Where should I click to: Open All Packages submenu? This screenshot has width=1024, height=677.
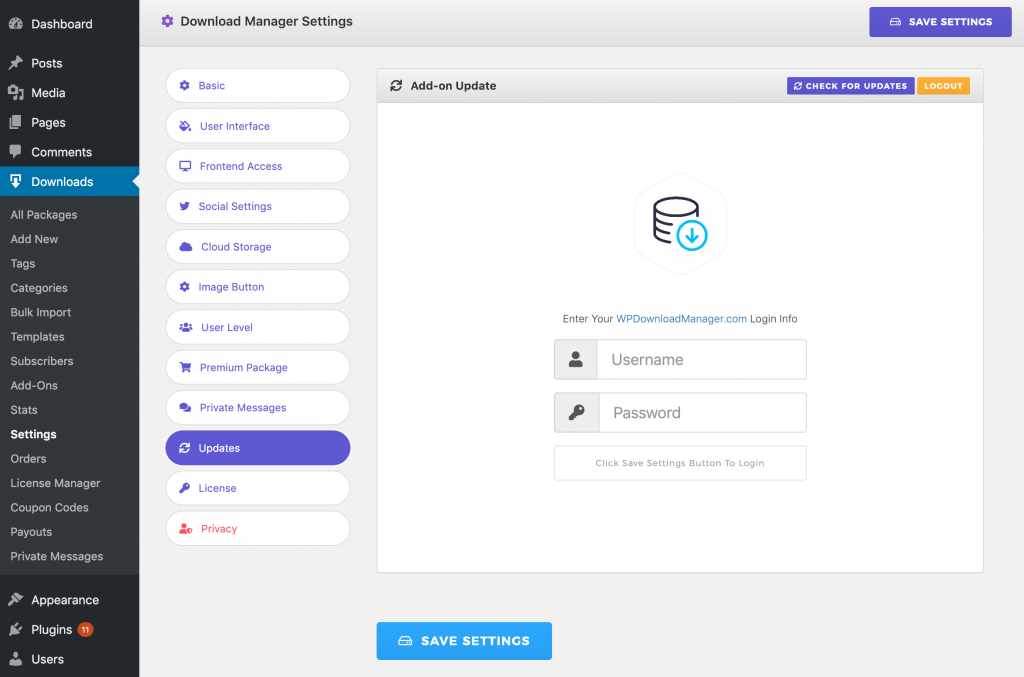(44, 214)
